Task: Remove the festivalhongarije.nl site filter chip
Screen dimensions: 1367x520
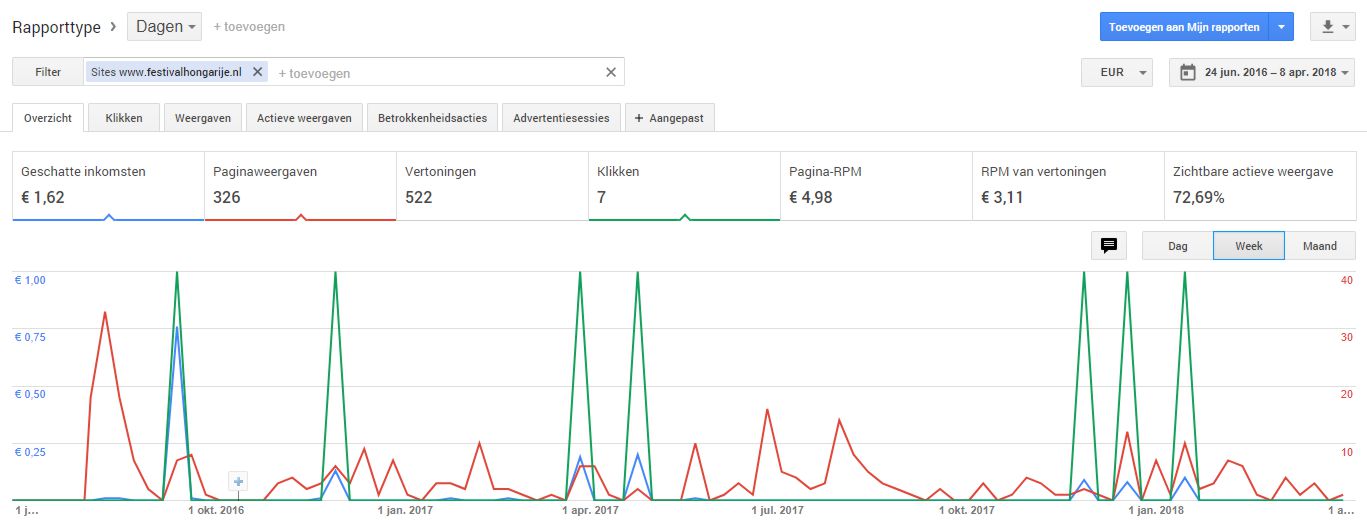Action: click(257, 72)
